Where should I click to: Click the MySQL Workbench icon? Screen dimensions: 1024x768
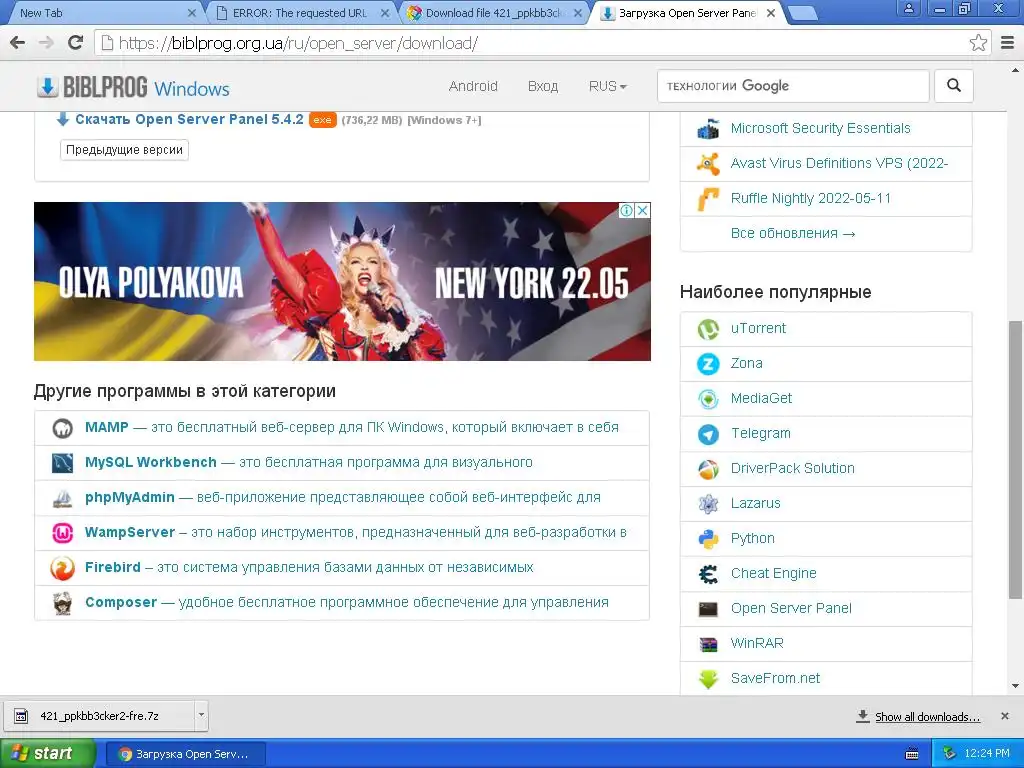(x=62, y=463)
